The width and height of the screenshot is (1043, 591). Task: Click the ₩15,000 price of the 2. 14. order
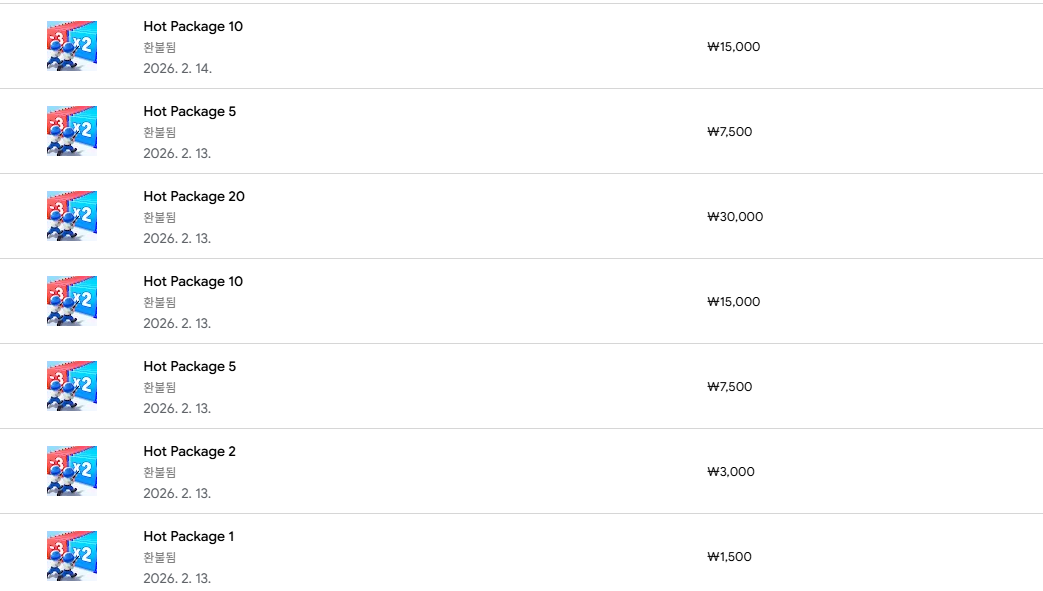pos(733,47)
